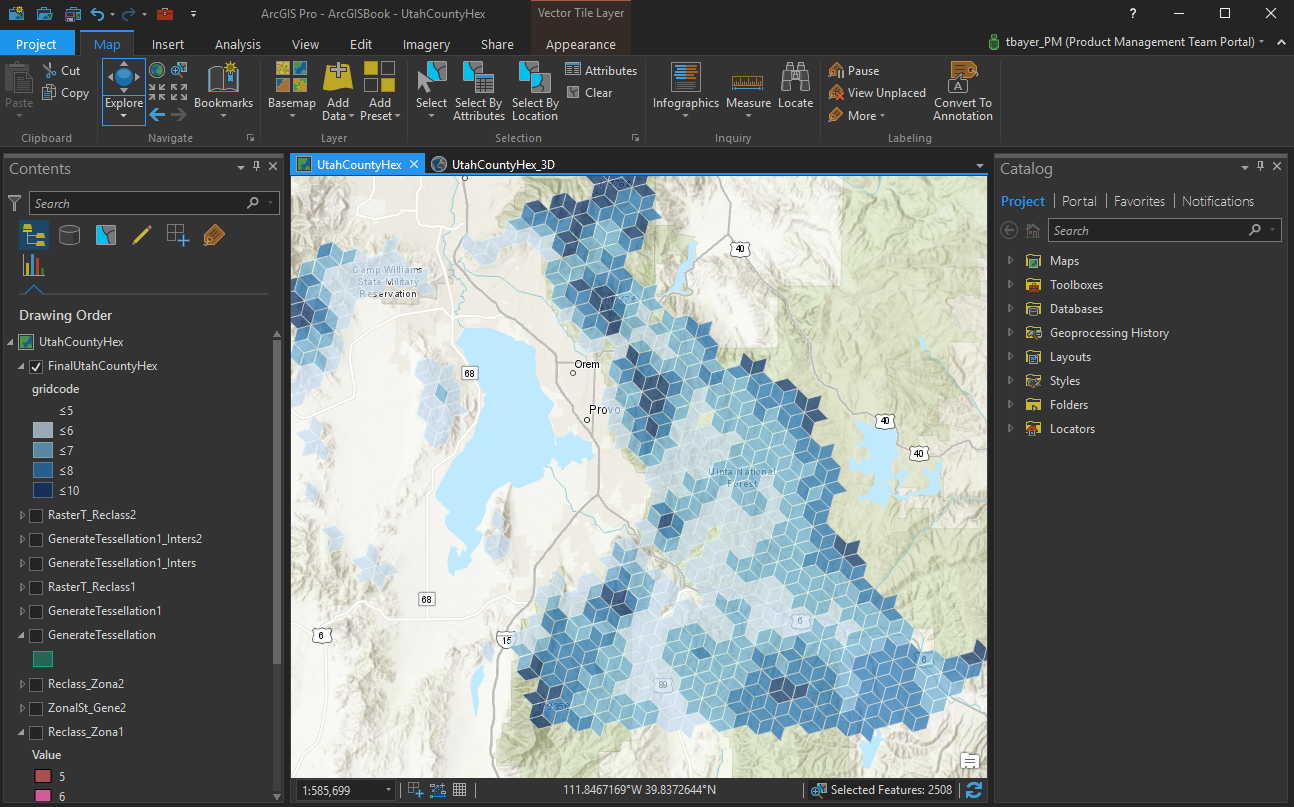Open the Portal link in Catalog
The width and height of the screenshot is (1294, 807).
pos(1079,201)
